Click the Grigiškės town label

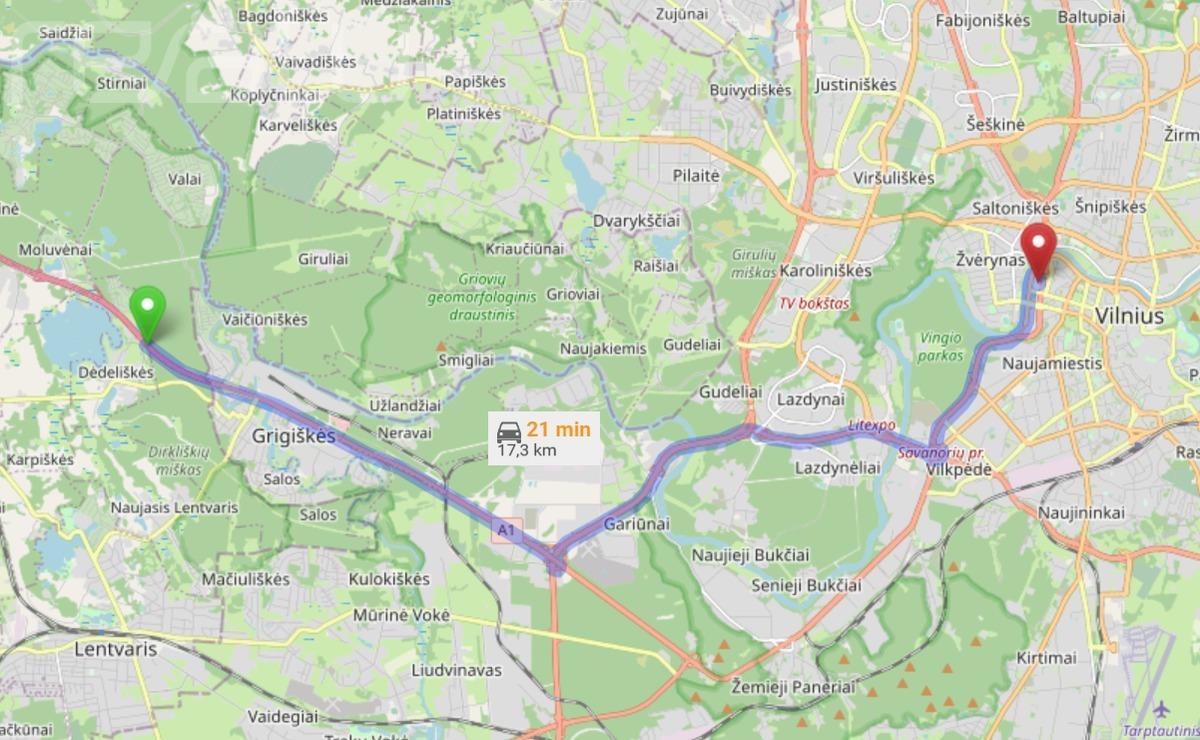click(x=294, y=437)
